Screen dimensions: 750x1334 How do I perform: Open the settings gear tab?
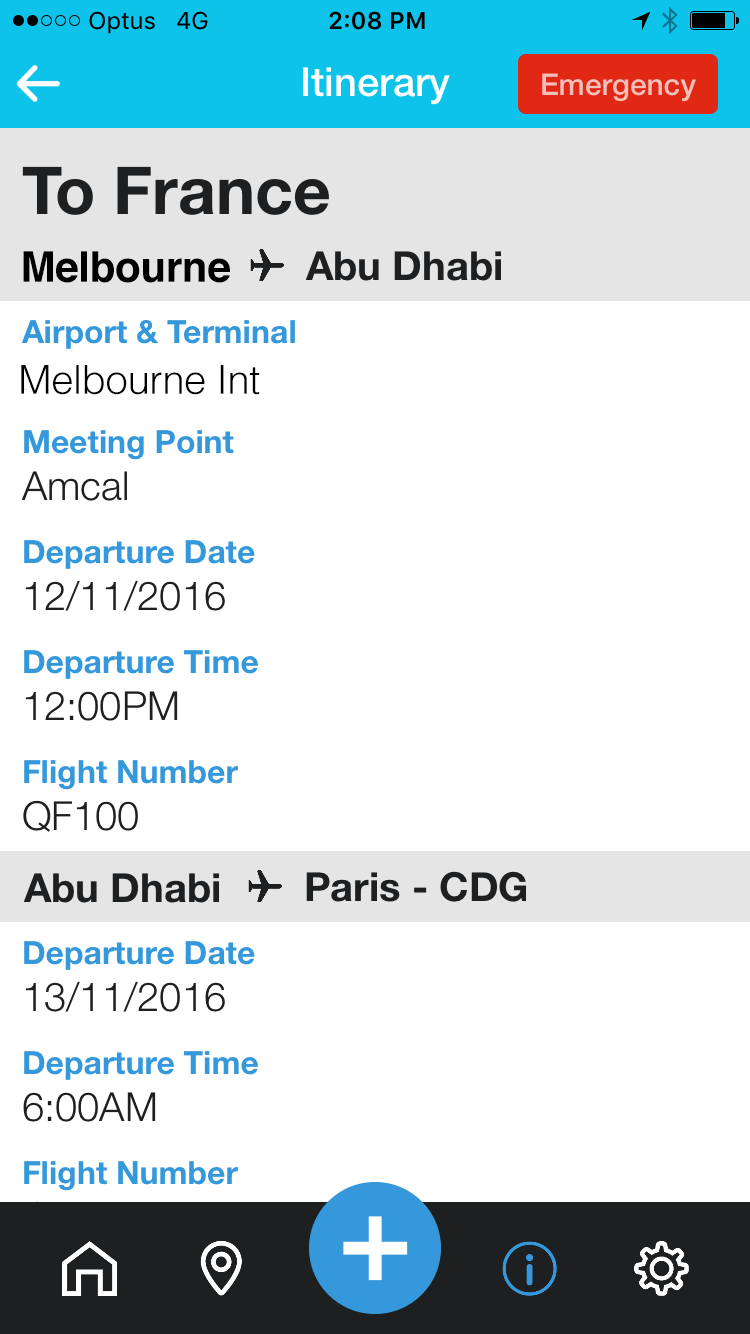click(661, 1269)
